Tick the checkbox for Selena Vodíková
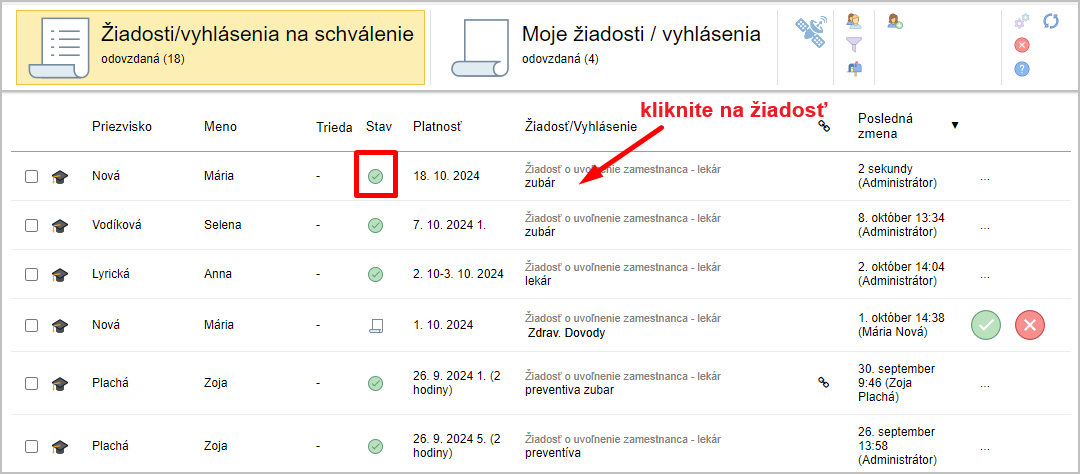Viewport: 1080px width, 474px height. pos(32,225)
